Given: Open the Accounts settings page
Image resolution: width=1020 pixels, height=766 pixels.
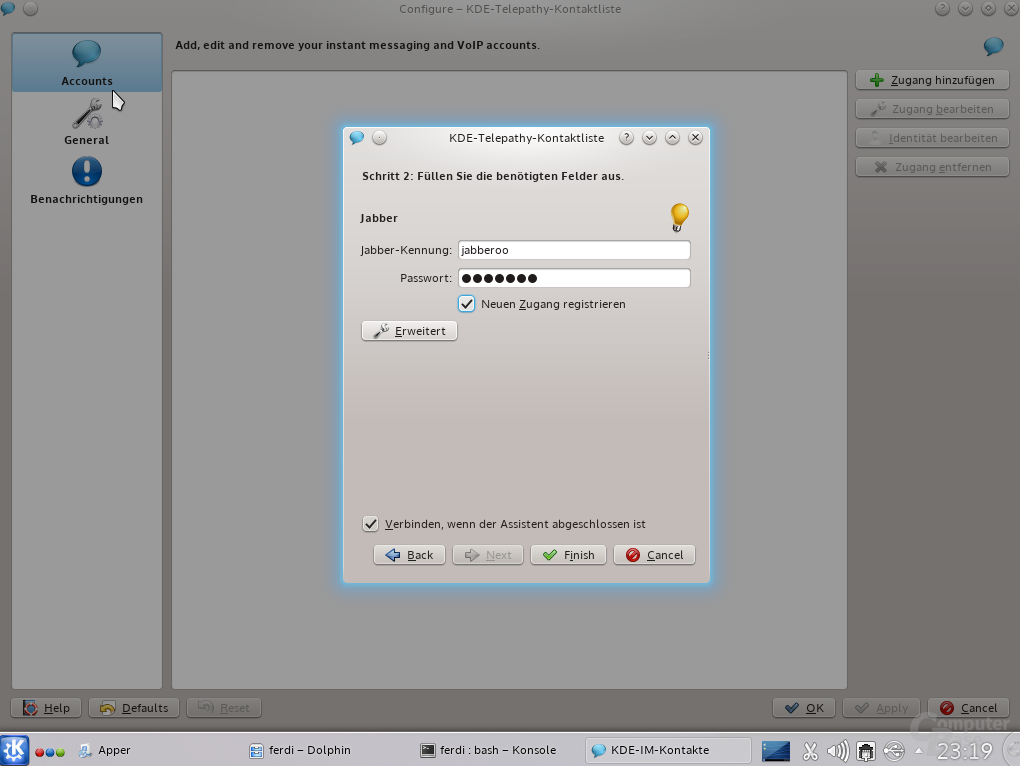Looking at the screenshot, I should click(x=87, y=62).
